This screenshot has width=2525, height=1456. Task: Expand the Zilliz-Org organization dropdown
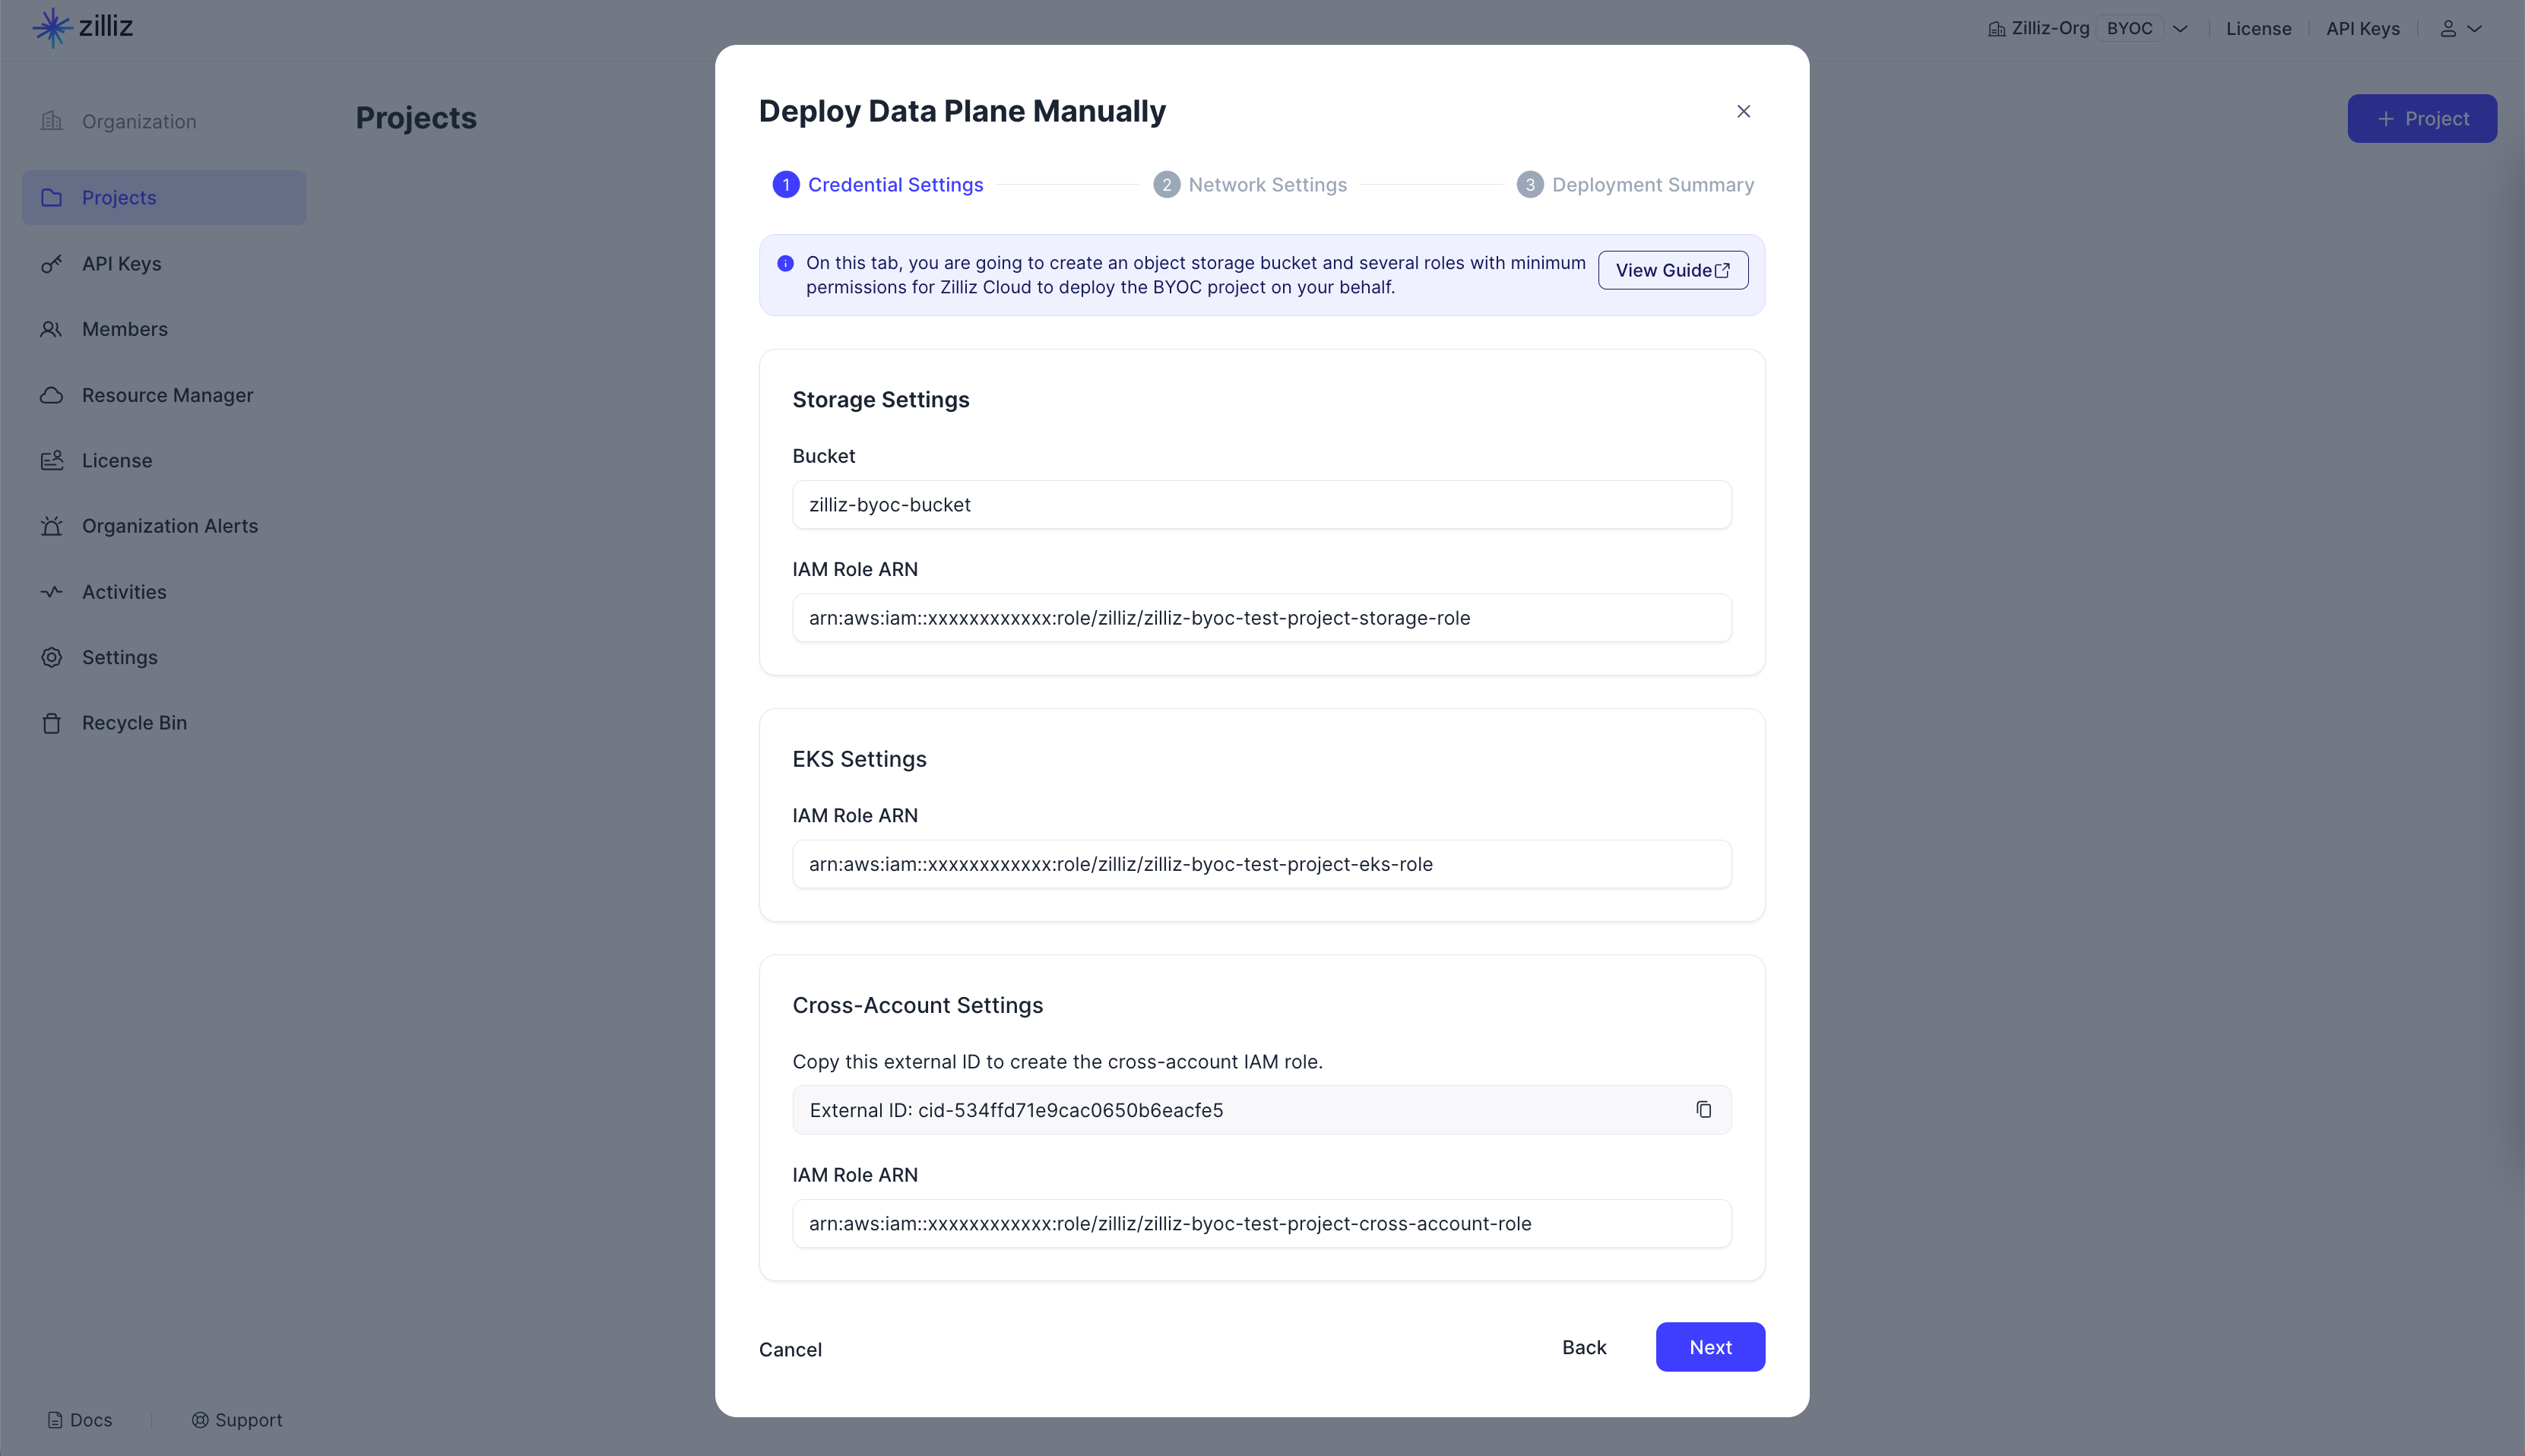[2180, 29]
